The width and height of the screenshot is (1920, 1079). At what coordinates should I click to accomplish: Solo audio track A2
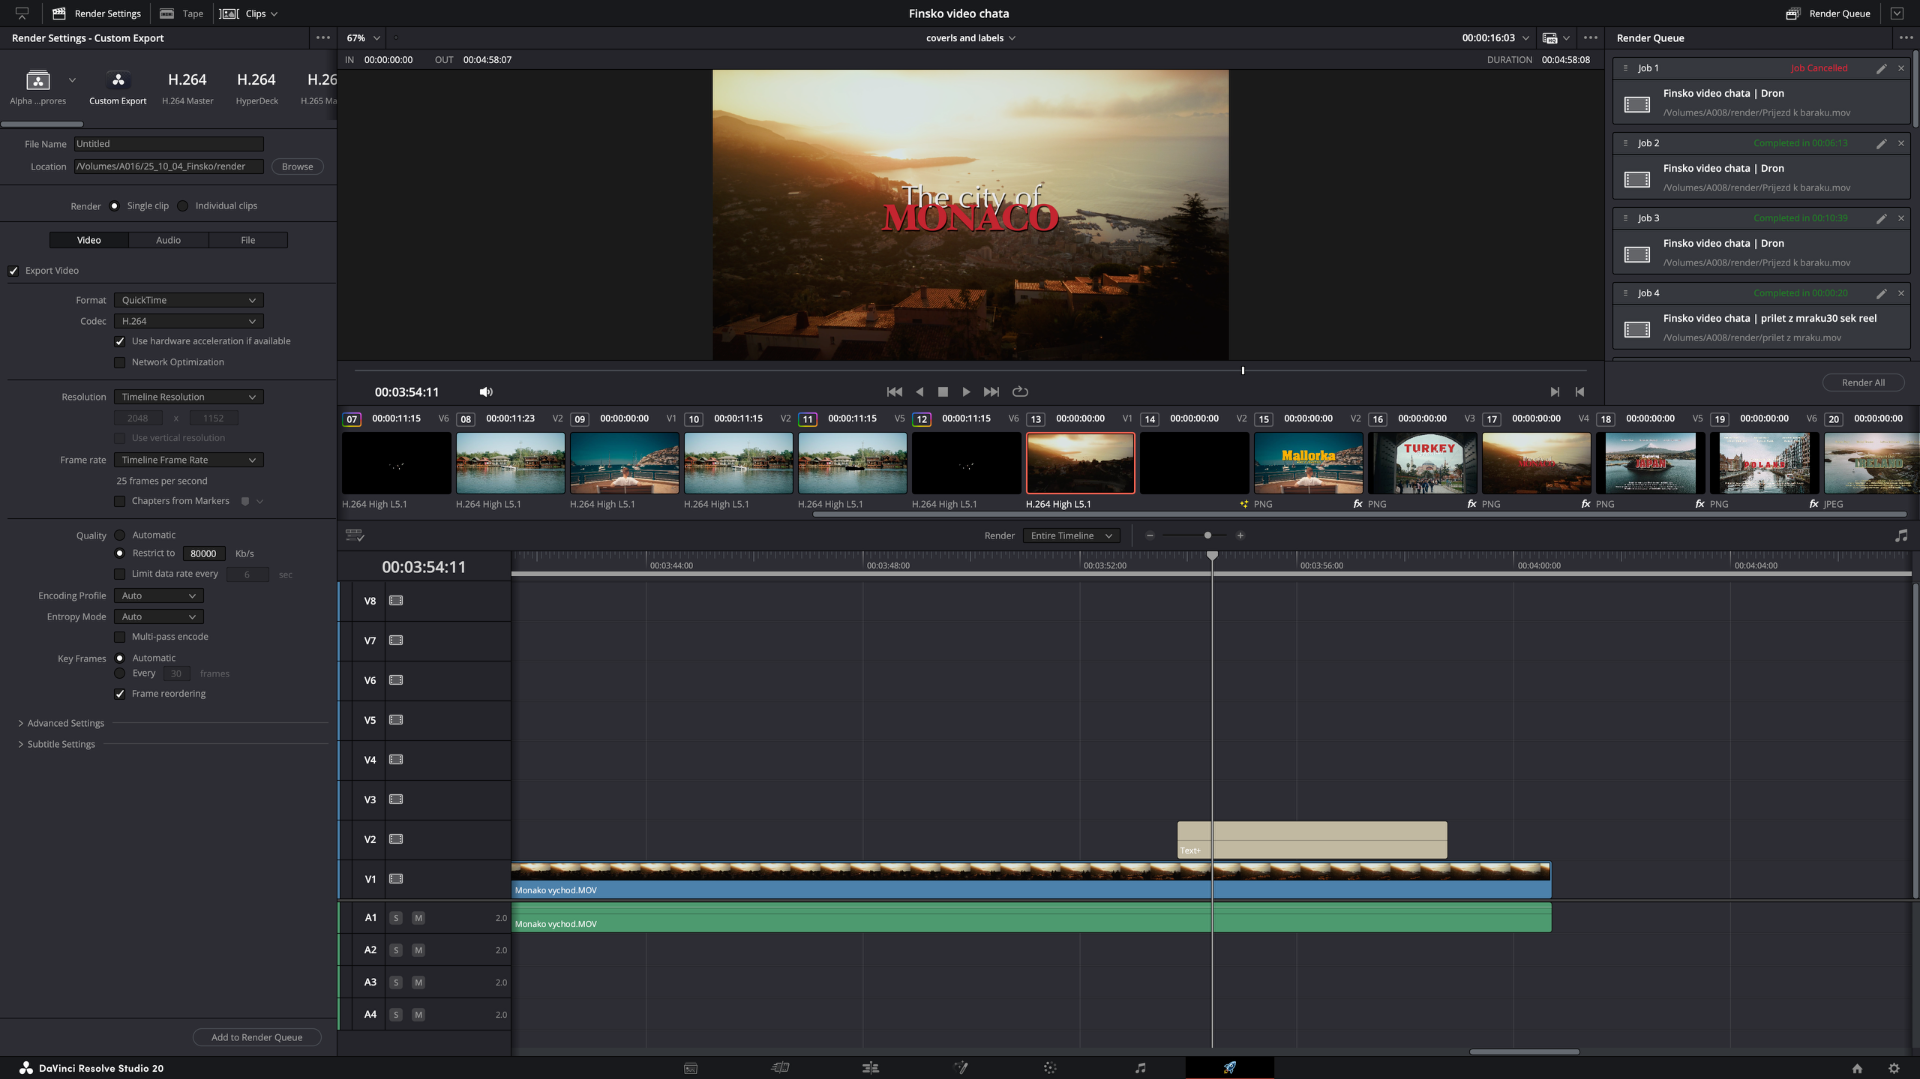[396, 950]
